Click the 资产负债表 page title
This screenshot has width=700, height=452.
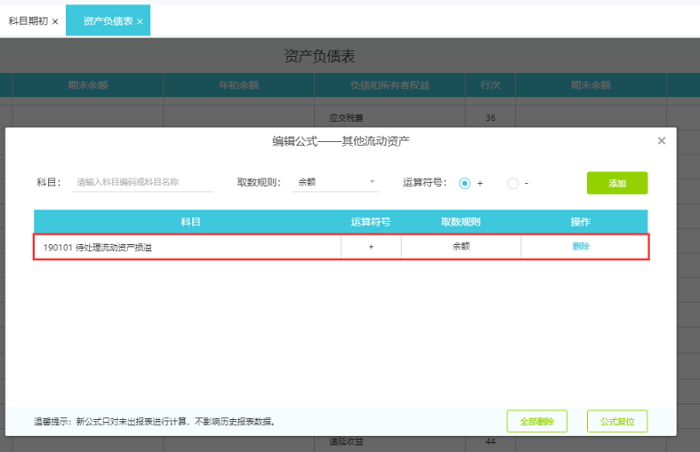coord(320,56)
